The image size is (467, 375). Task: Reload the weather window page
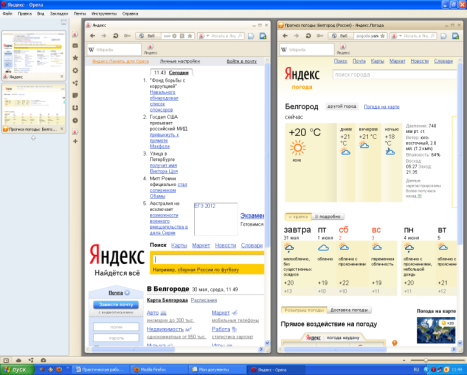point(308,36)
